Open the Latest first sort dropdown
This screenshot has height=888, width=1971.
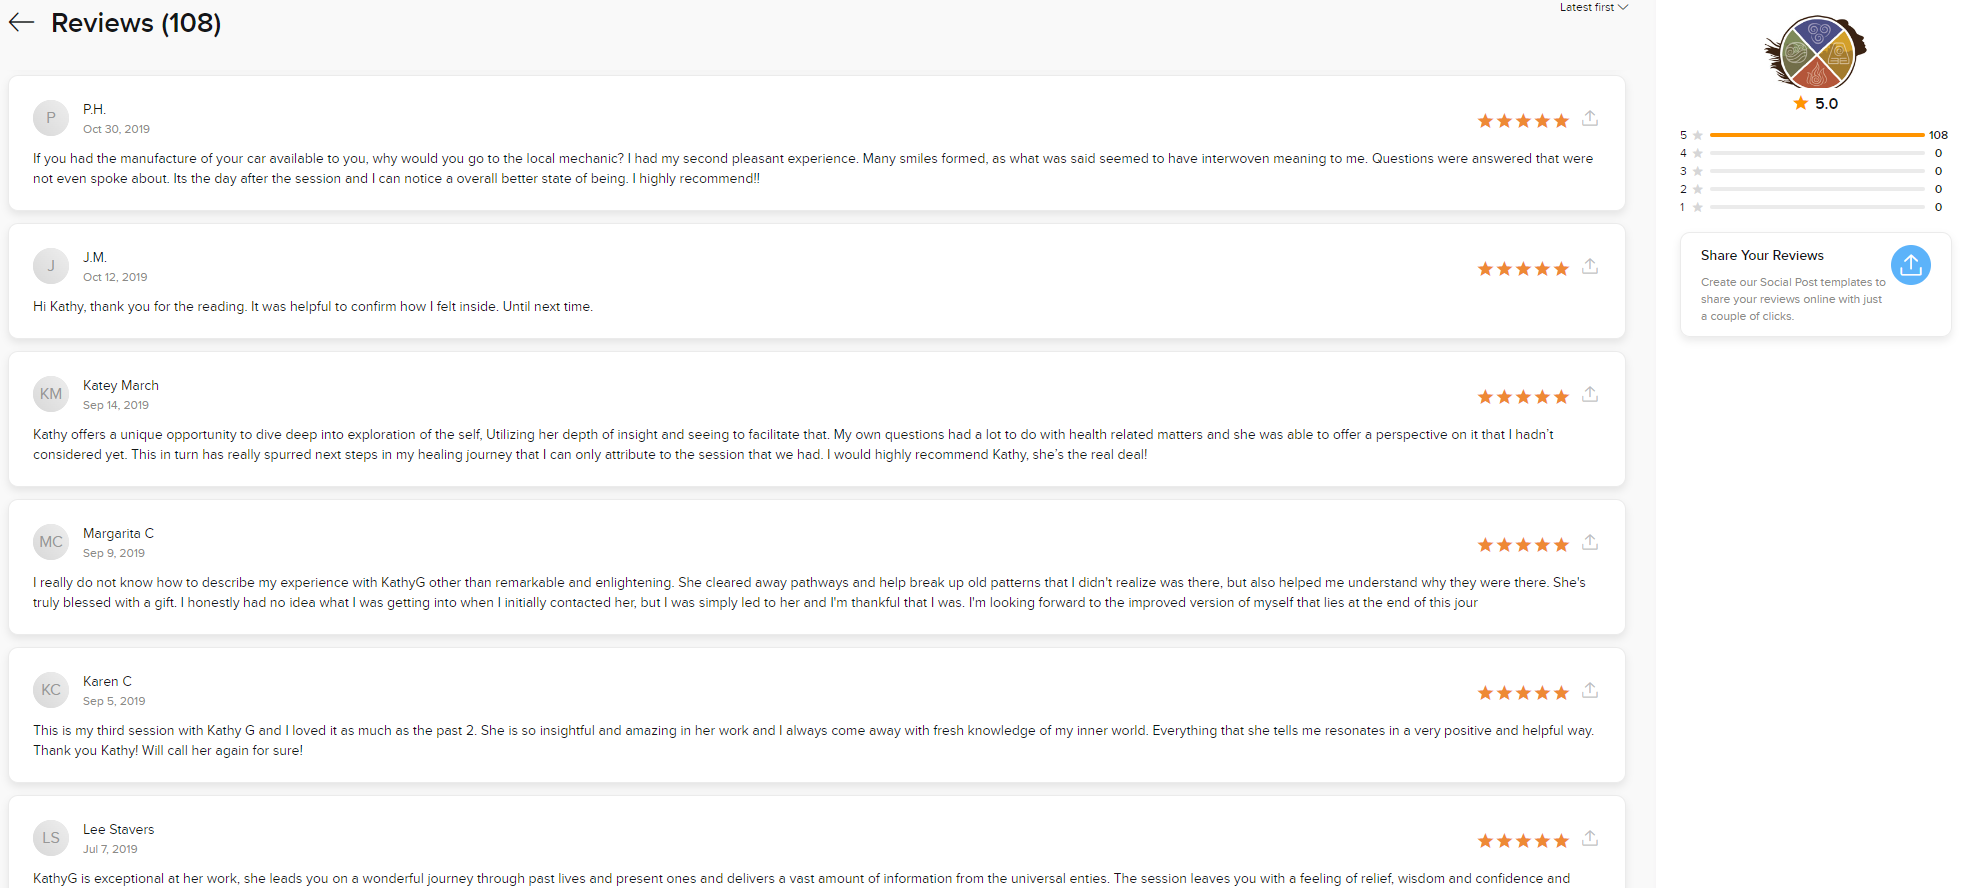(1594, 7)
